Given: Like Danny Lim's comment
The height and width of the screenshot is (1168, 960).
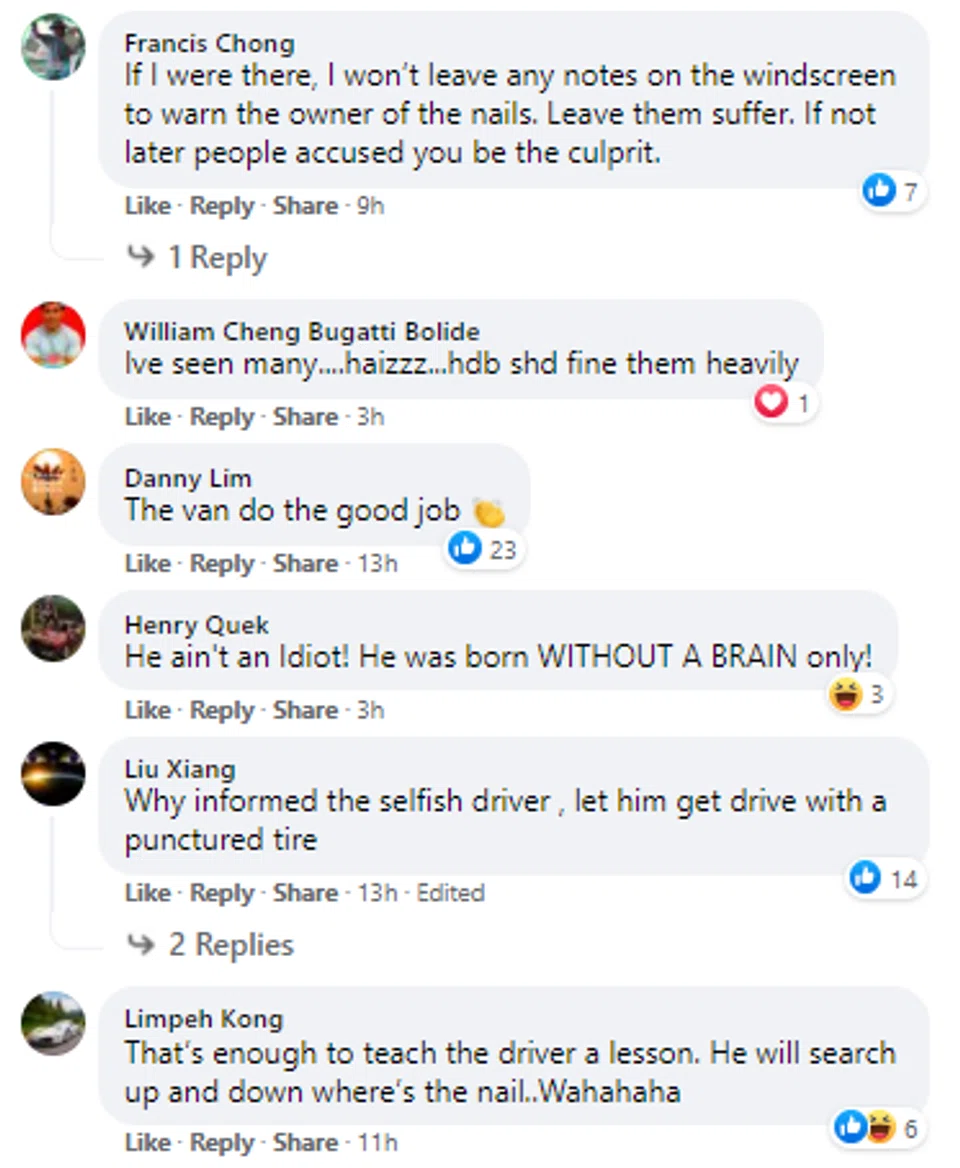Looking at the screenshot, I should [x=147, y=564].
